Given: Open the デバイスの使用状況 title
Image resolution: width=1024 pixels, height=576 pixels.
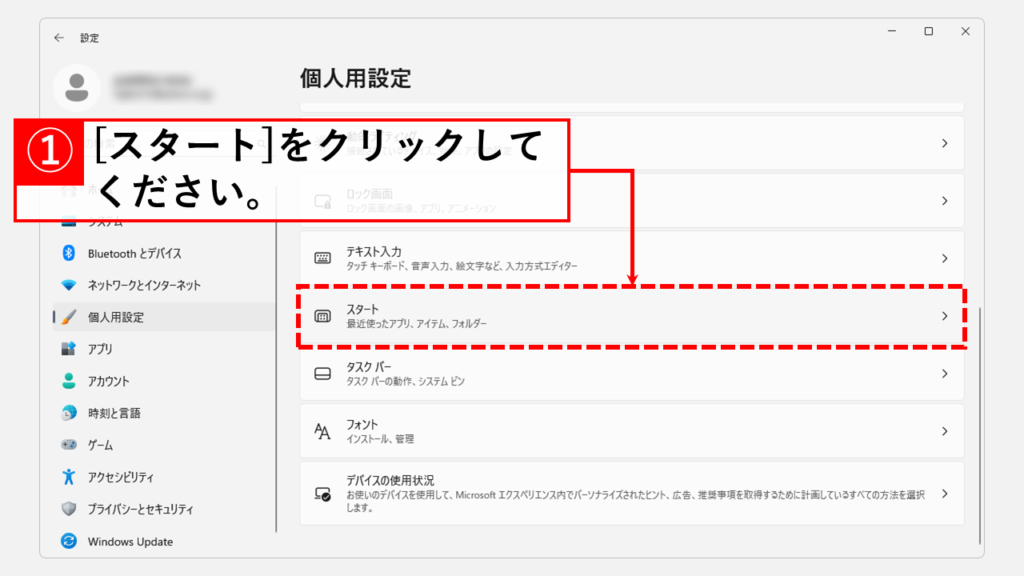Looking at the screenshot, I should 390,480.
